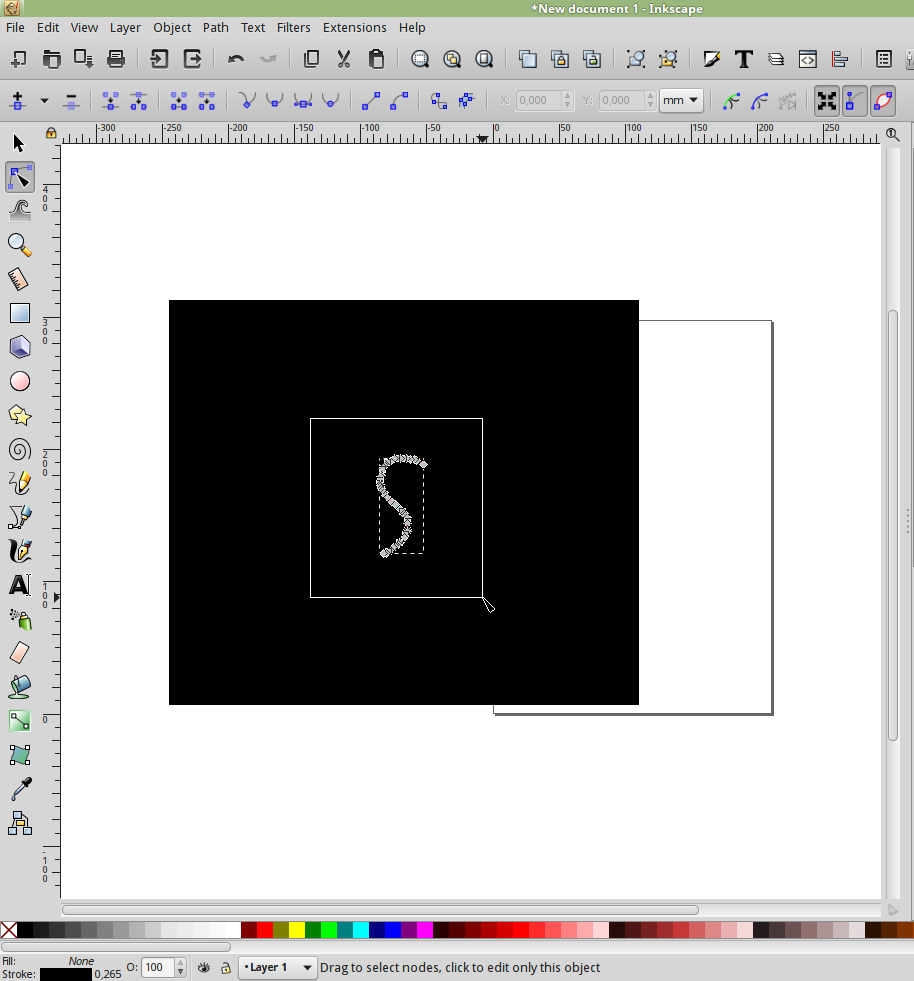Click the Cut scissors icon

click(344, 59)
